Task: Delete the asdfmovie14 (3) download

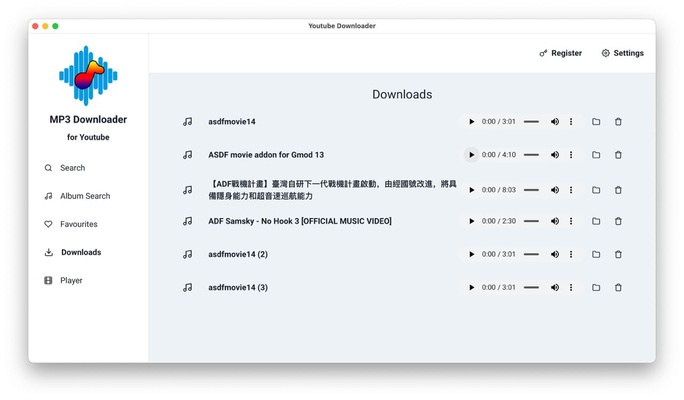Action: [x=618, y=287]
